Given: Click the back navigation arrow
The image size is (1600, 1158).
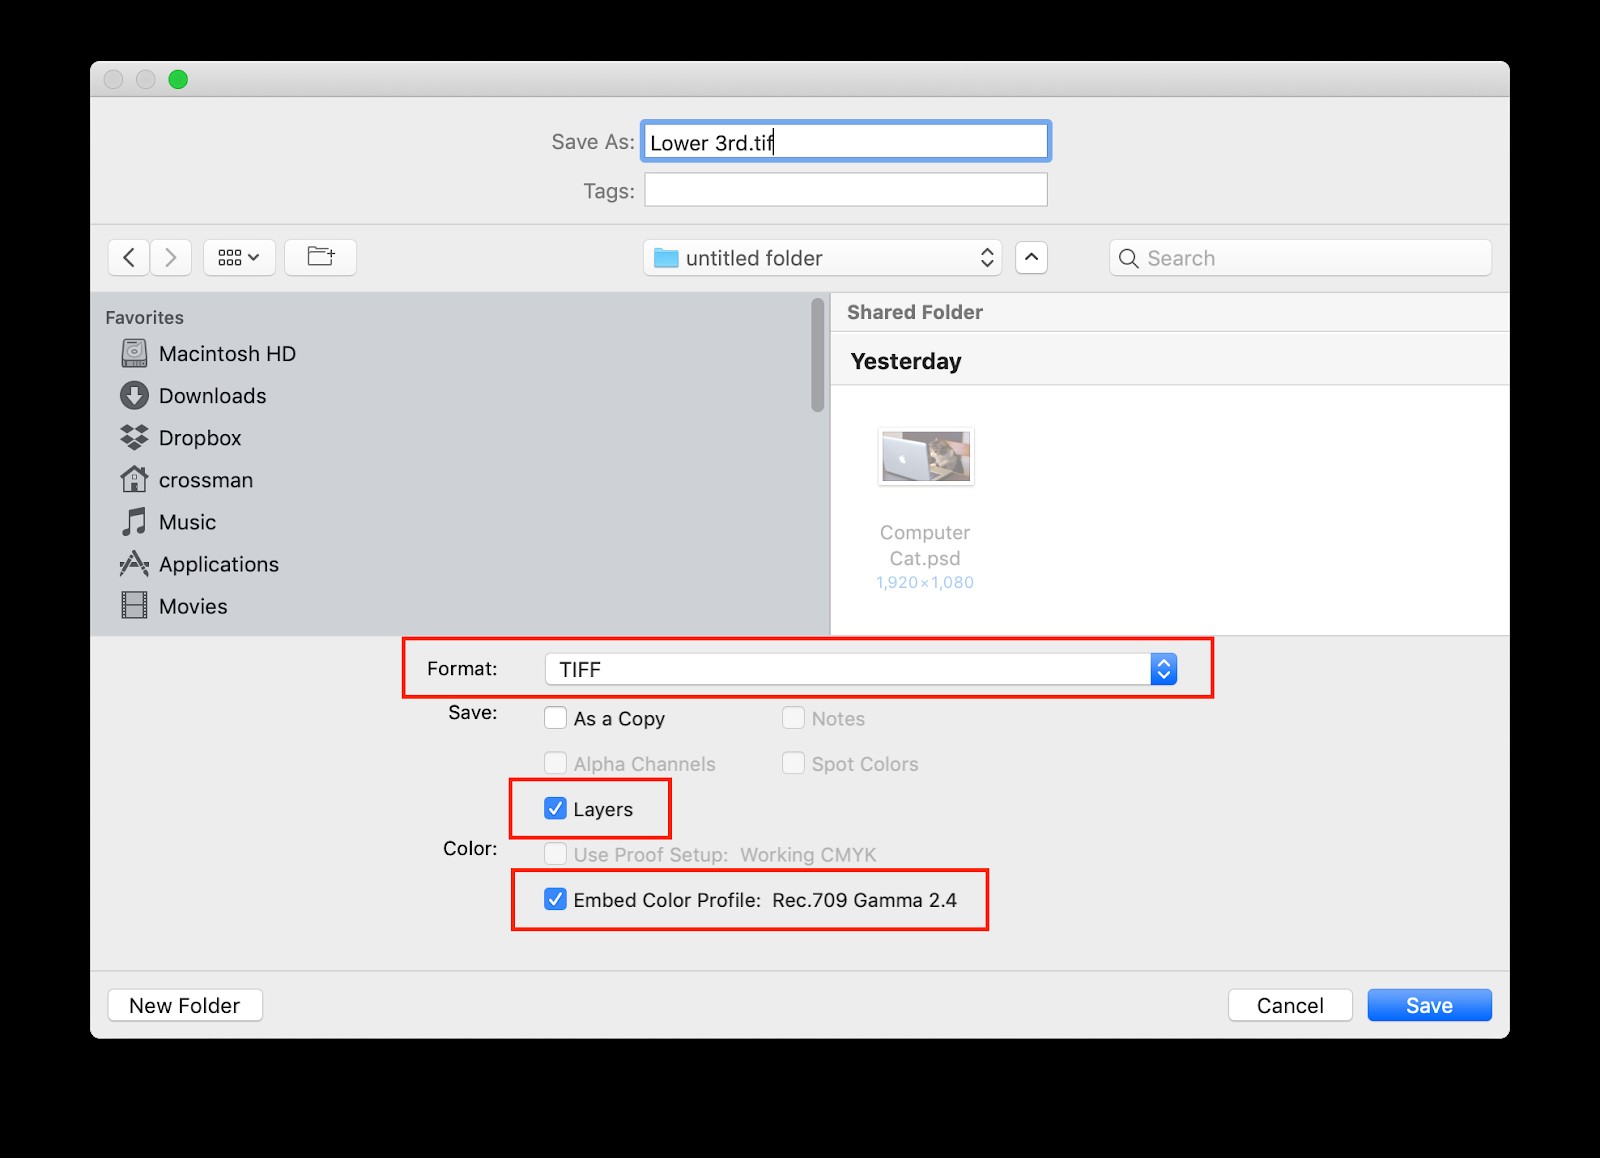Looking at the screenshot, I should coord(128,257).
